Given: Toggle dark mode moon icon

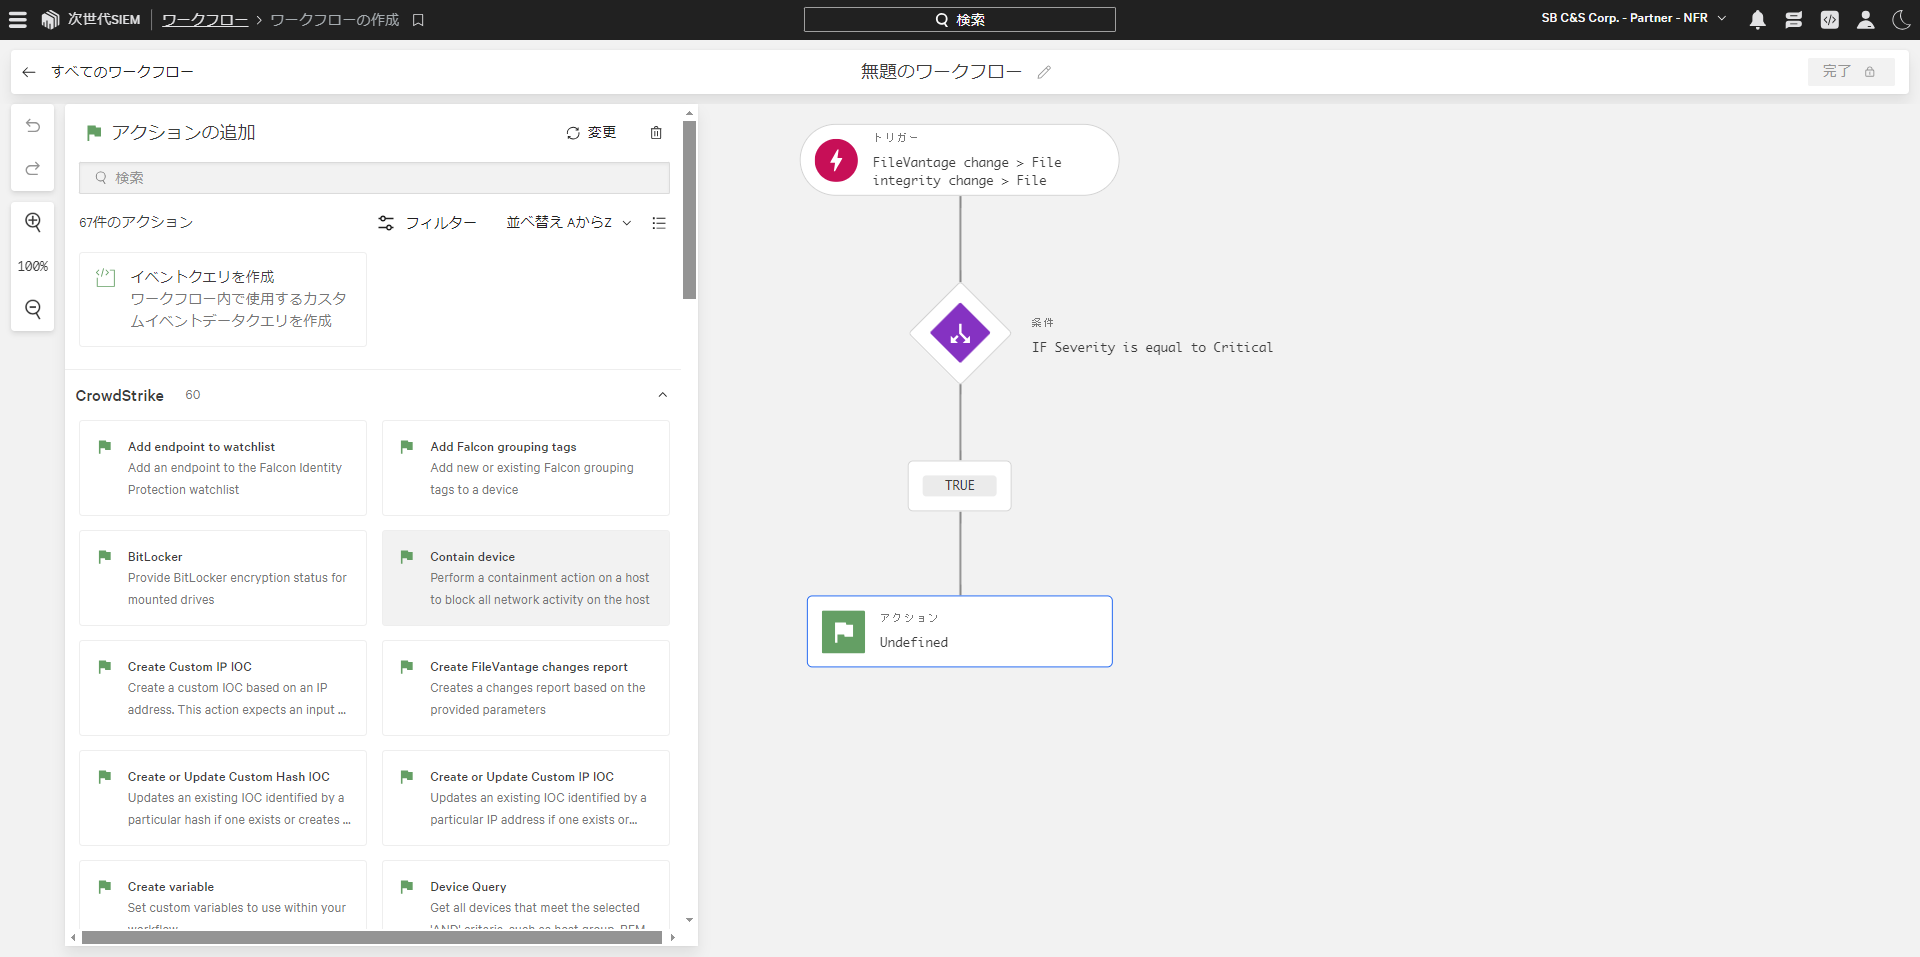Looking at the screenshot, I should tap(1901, 19).
